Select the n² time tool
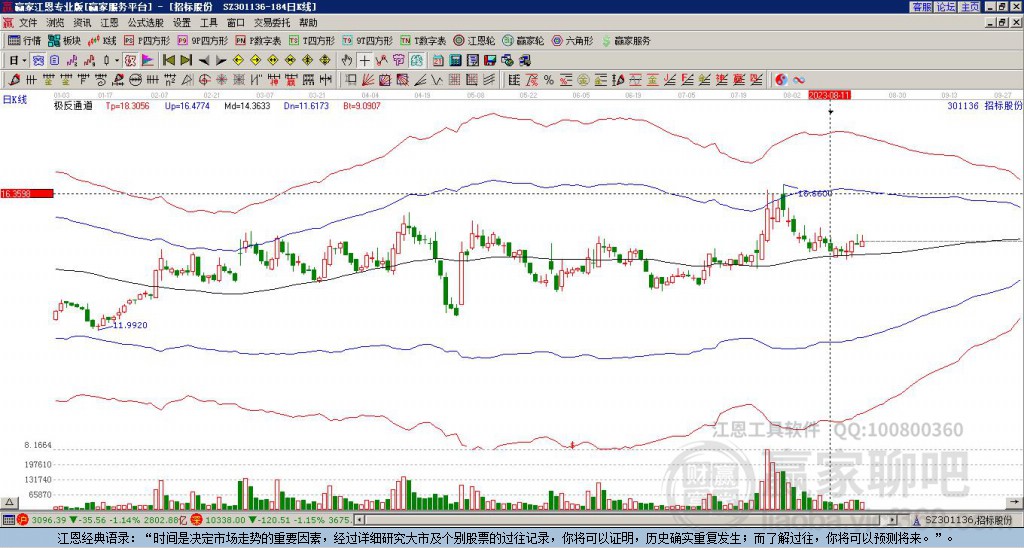 click(170, 80)
